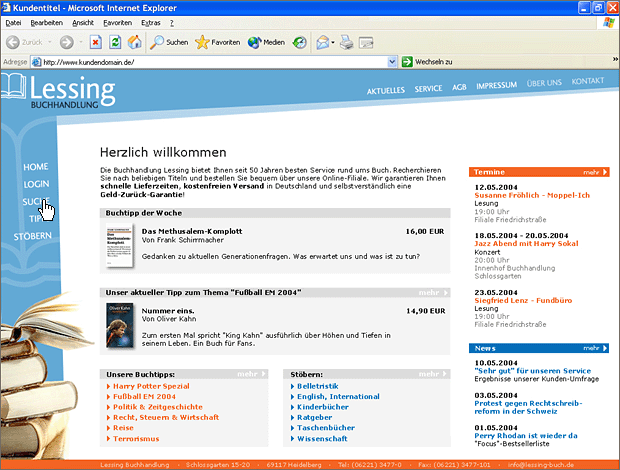
Task: Open the Forward button history dropdown arrow
Action: 81,42
